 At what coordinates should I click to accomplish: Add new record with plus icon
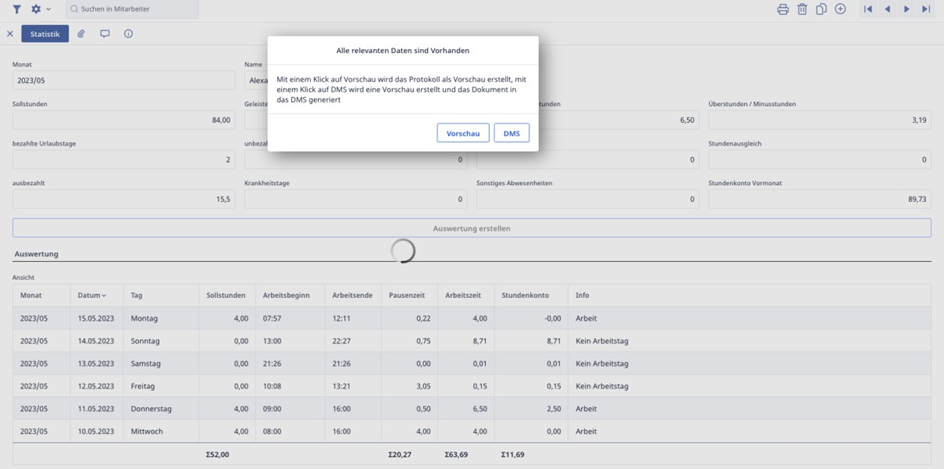click(840, 9)
